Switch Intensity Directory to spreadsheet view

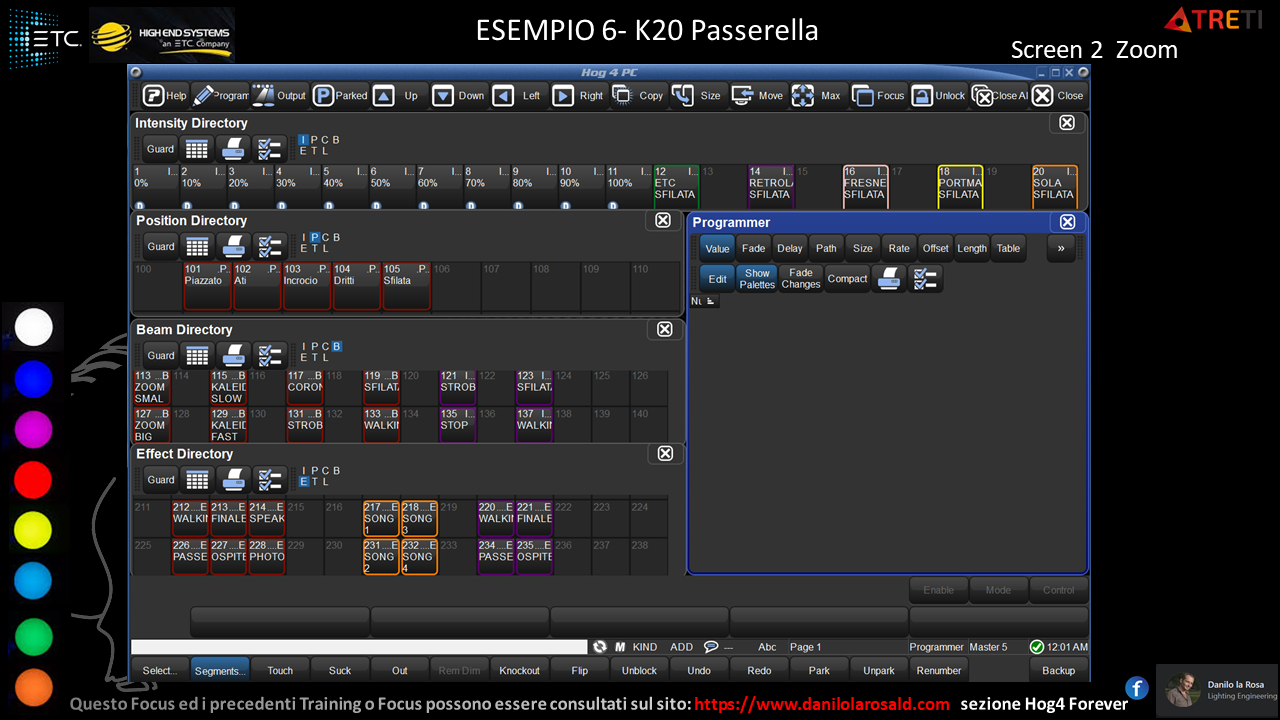pyautogui.click(x=197, y=149)
